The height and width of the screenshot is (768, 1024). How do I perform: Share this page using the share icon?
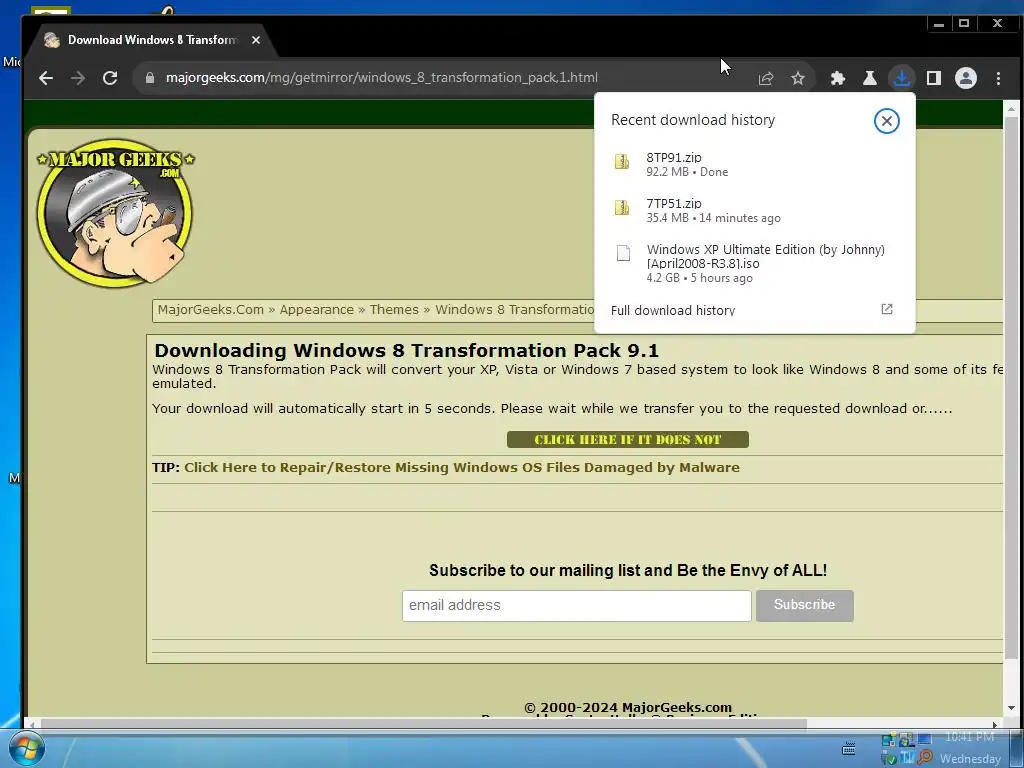765,78
